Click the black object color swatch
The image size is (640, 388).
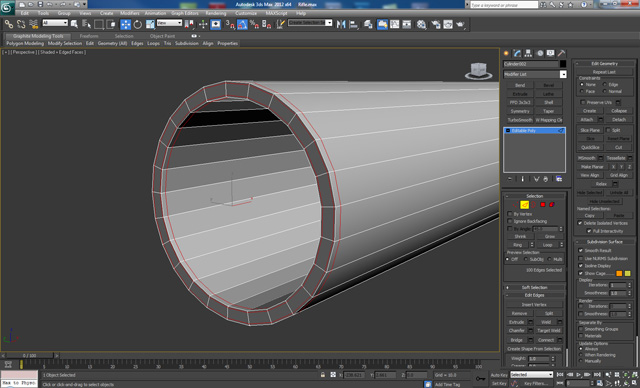[563, 64]
